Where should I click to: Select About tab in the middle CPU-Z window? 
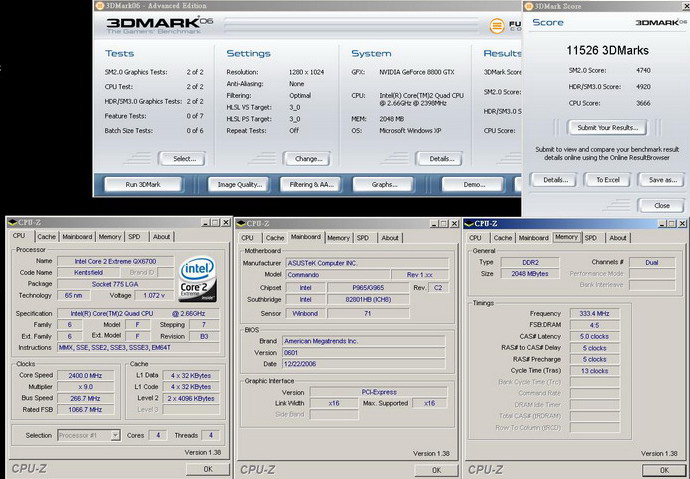pyautogui.click(x=390, y=237)
